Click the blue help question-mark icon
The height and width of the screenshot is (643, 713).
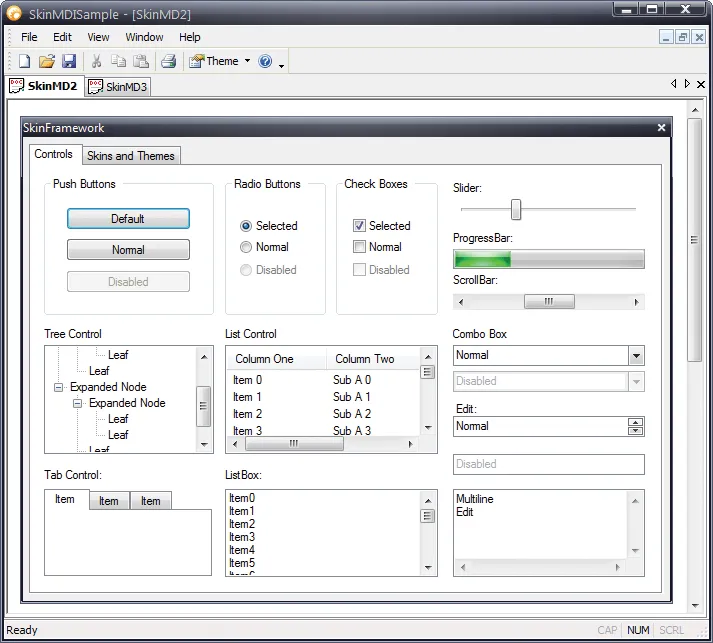[265, 61]
